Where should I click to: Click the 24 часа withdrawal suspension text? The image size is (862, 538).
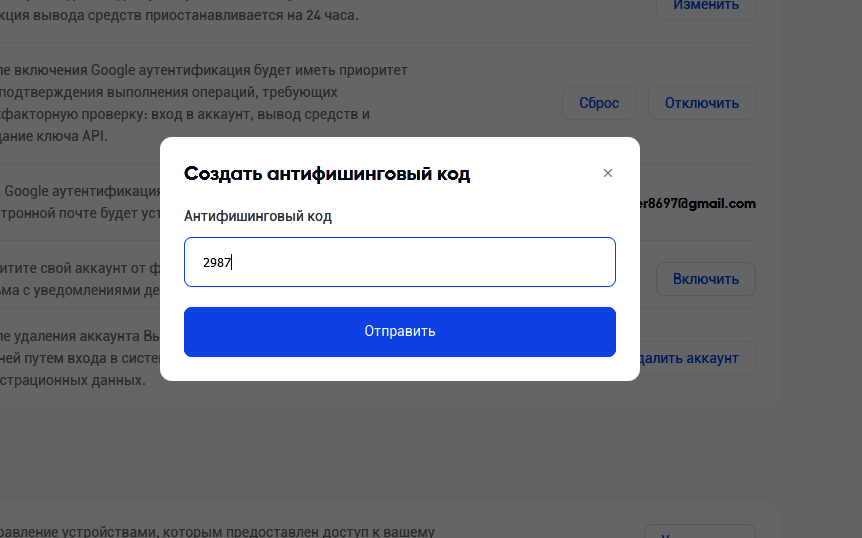[180, 15]
